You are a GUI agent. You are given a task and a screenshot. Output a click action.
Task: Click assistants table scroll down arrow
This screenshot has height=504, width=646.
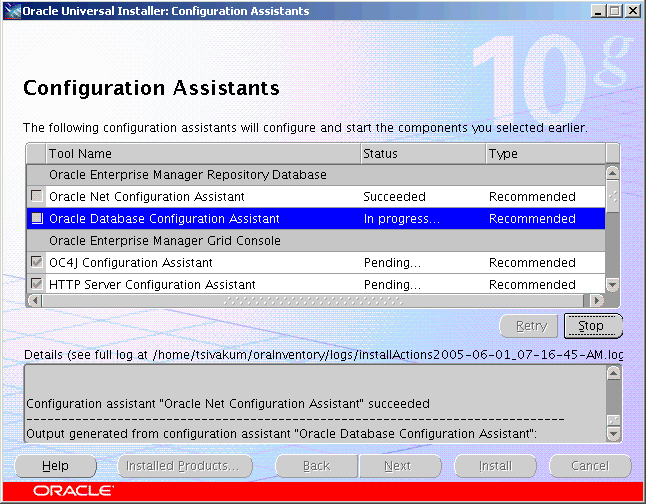[x=613, y=285]
